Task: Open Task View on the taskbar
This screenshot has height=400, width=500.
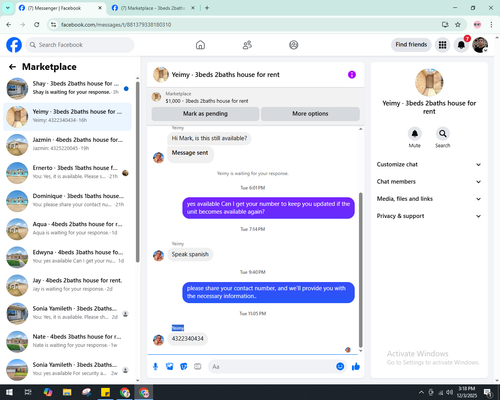Action: click(x=28, y=392)
